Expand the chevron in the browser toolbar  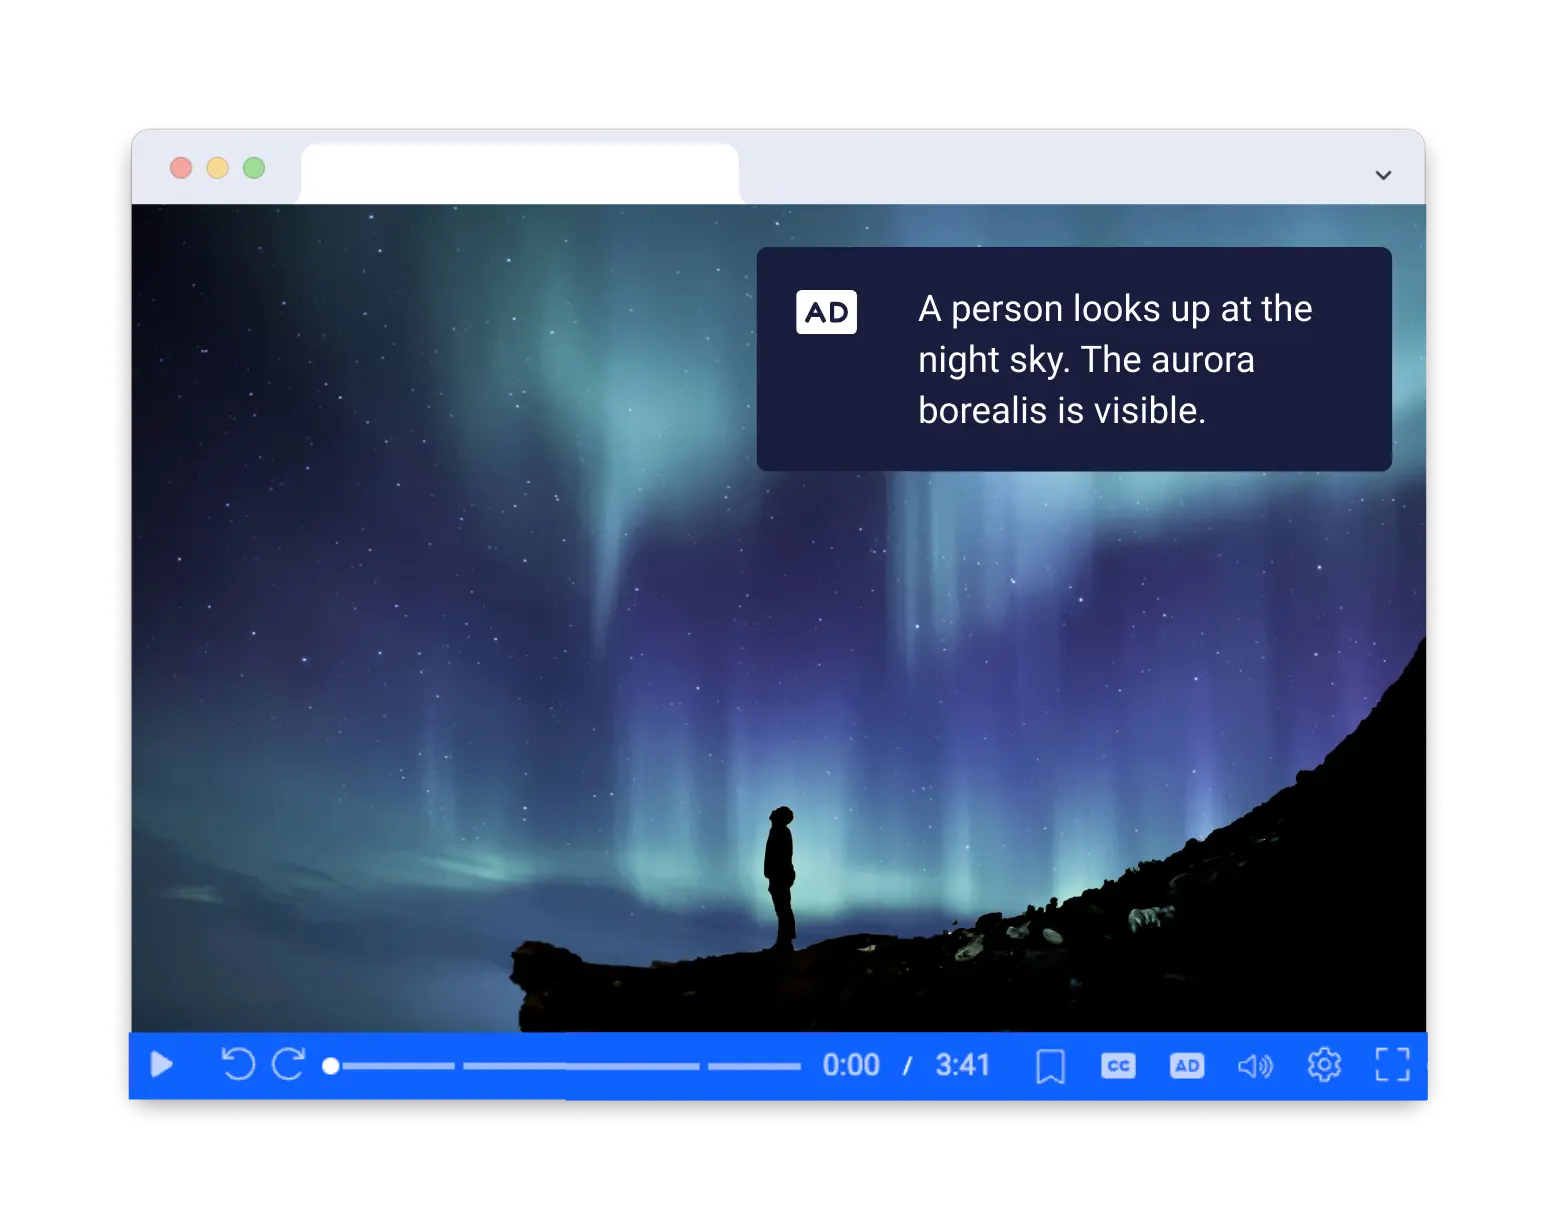pyautogui.click(x=1383, y=175)
